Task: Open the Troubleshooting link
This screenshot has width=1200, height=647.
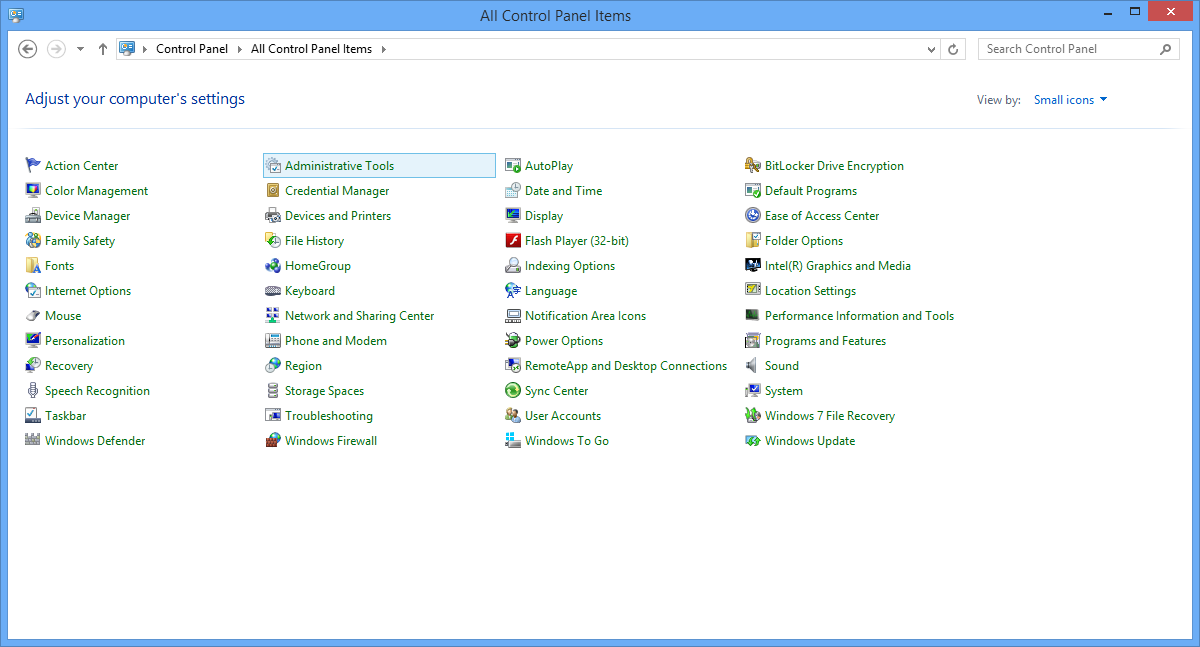Action: 329,416
